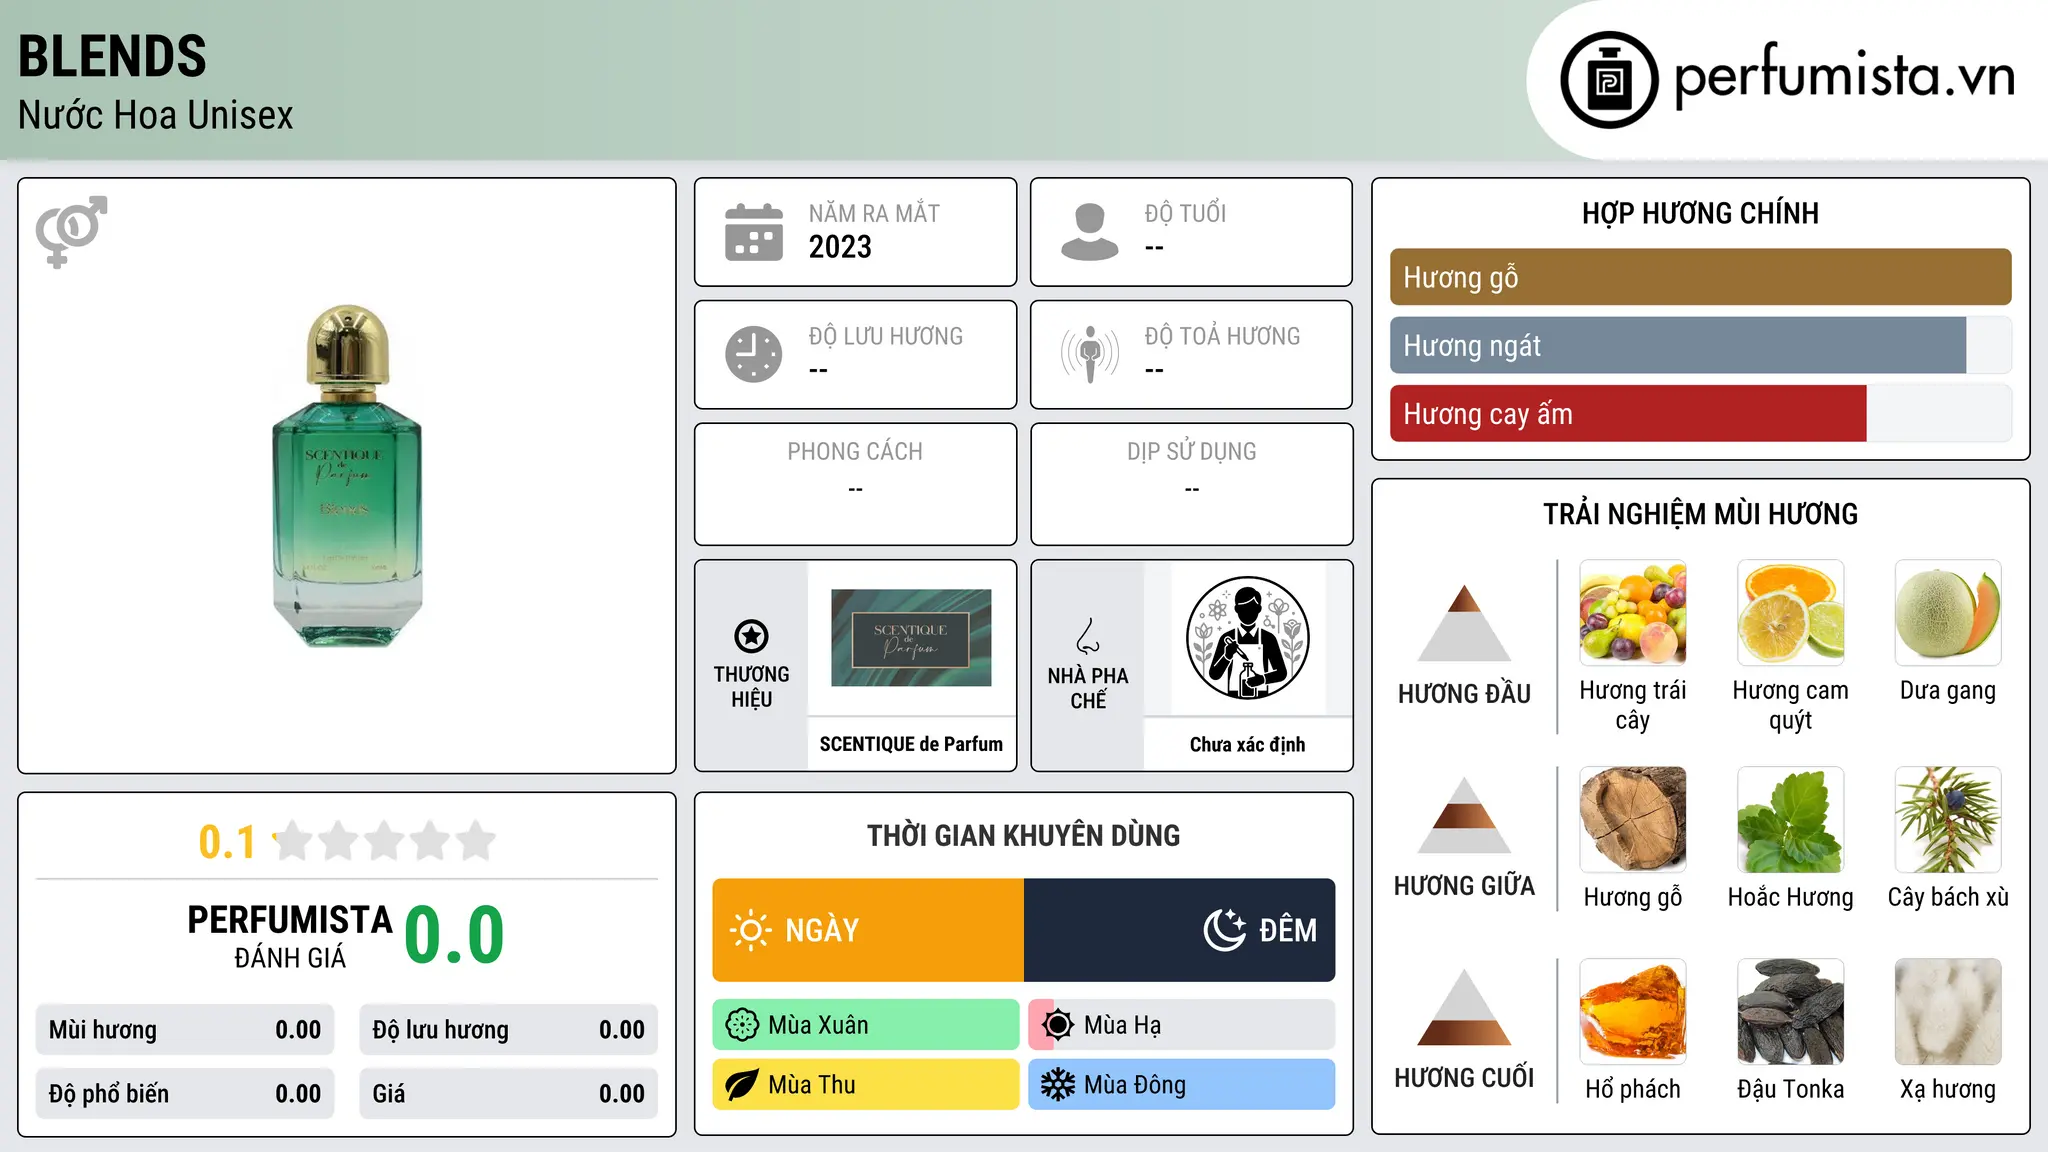
Task: Click the PHONG CÁCH card heading
Action: tap(855, 452)
